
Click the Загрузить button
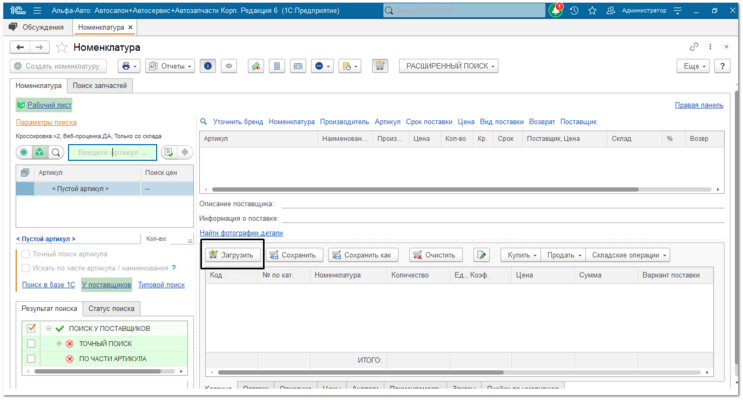point(233,255)
